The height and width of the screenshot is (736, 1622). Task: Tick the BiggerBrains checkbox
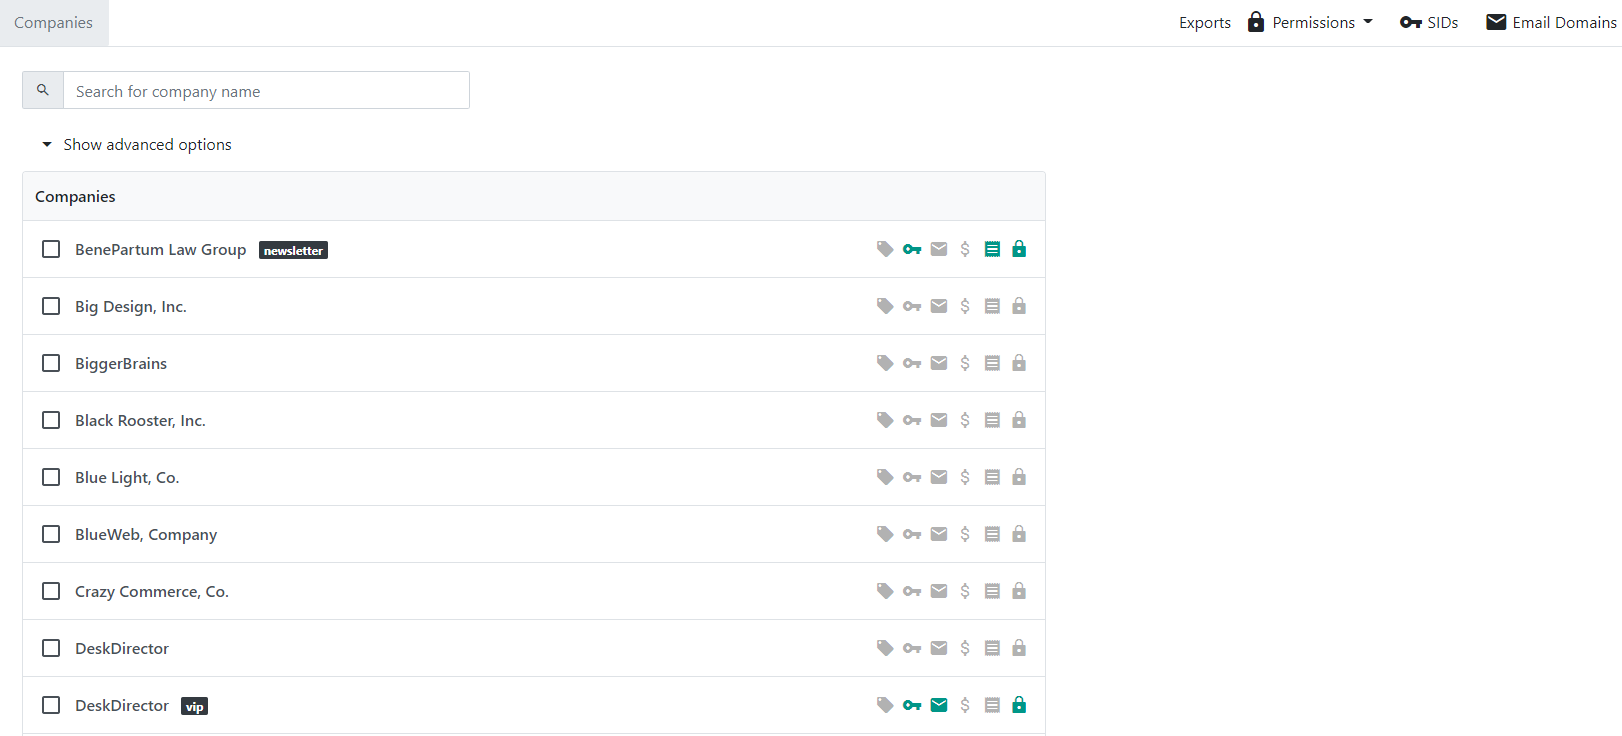coord(51,363)
